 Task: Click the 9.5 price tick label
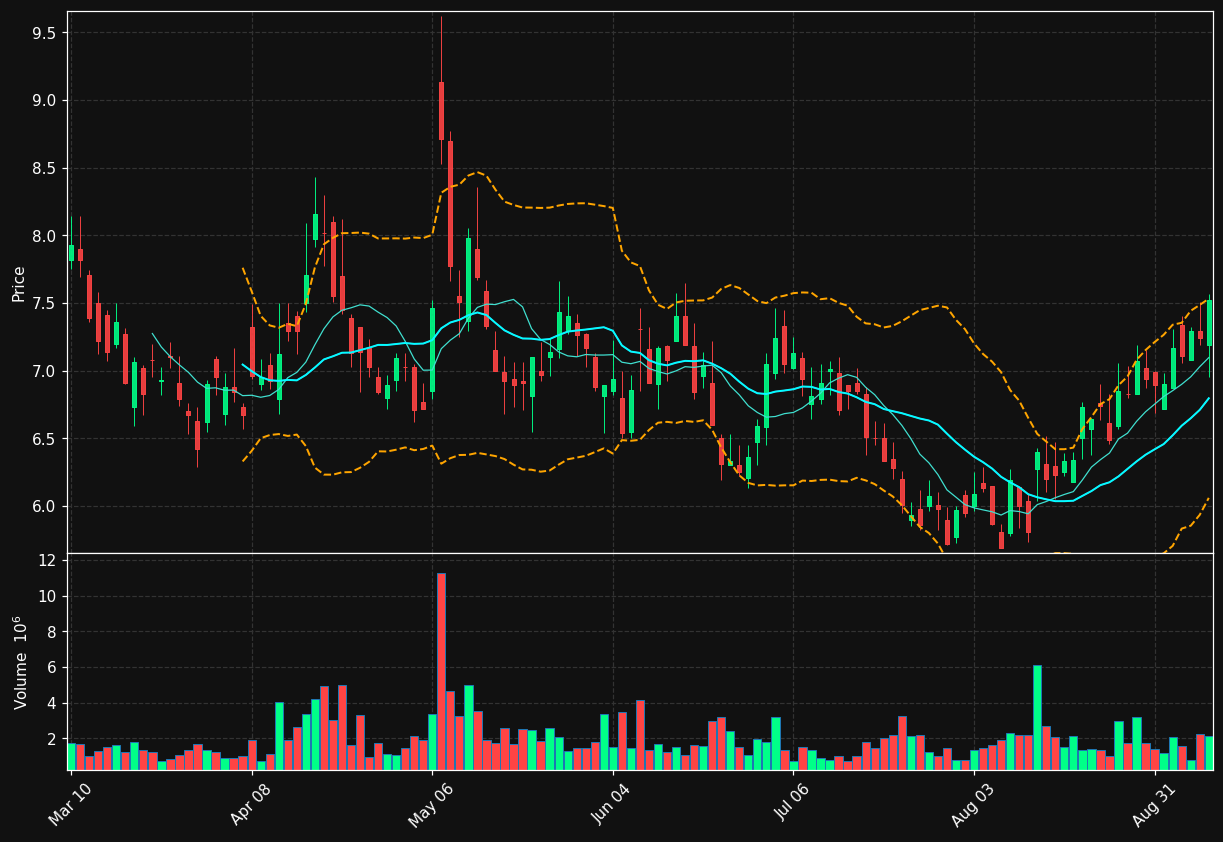click(x=44, y=33)
